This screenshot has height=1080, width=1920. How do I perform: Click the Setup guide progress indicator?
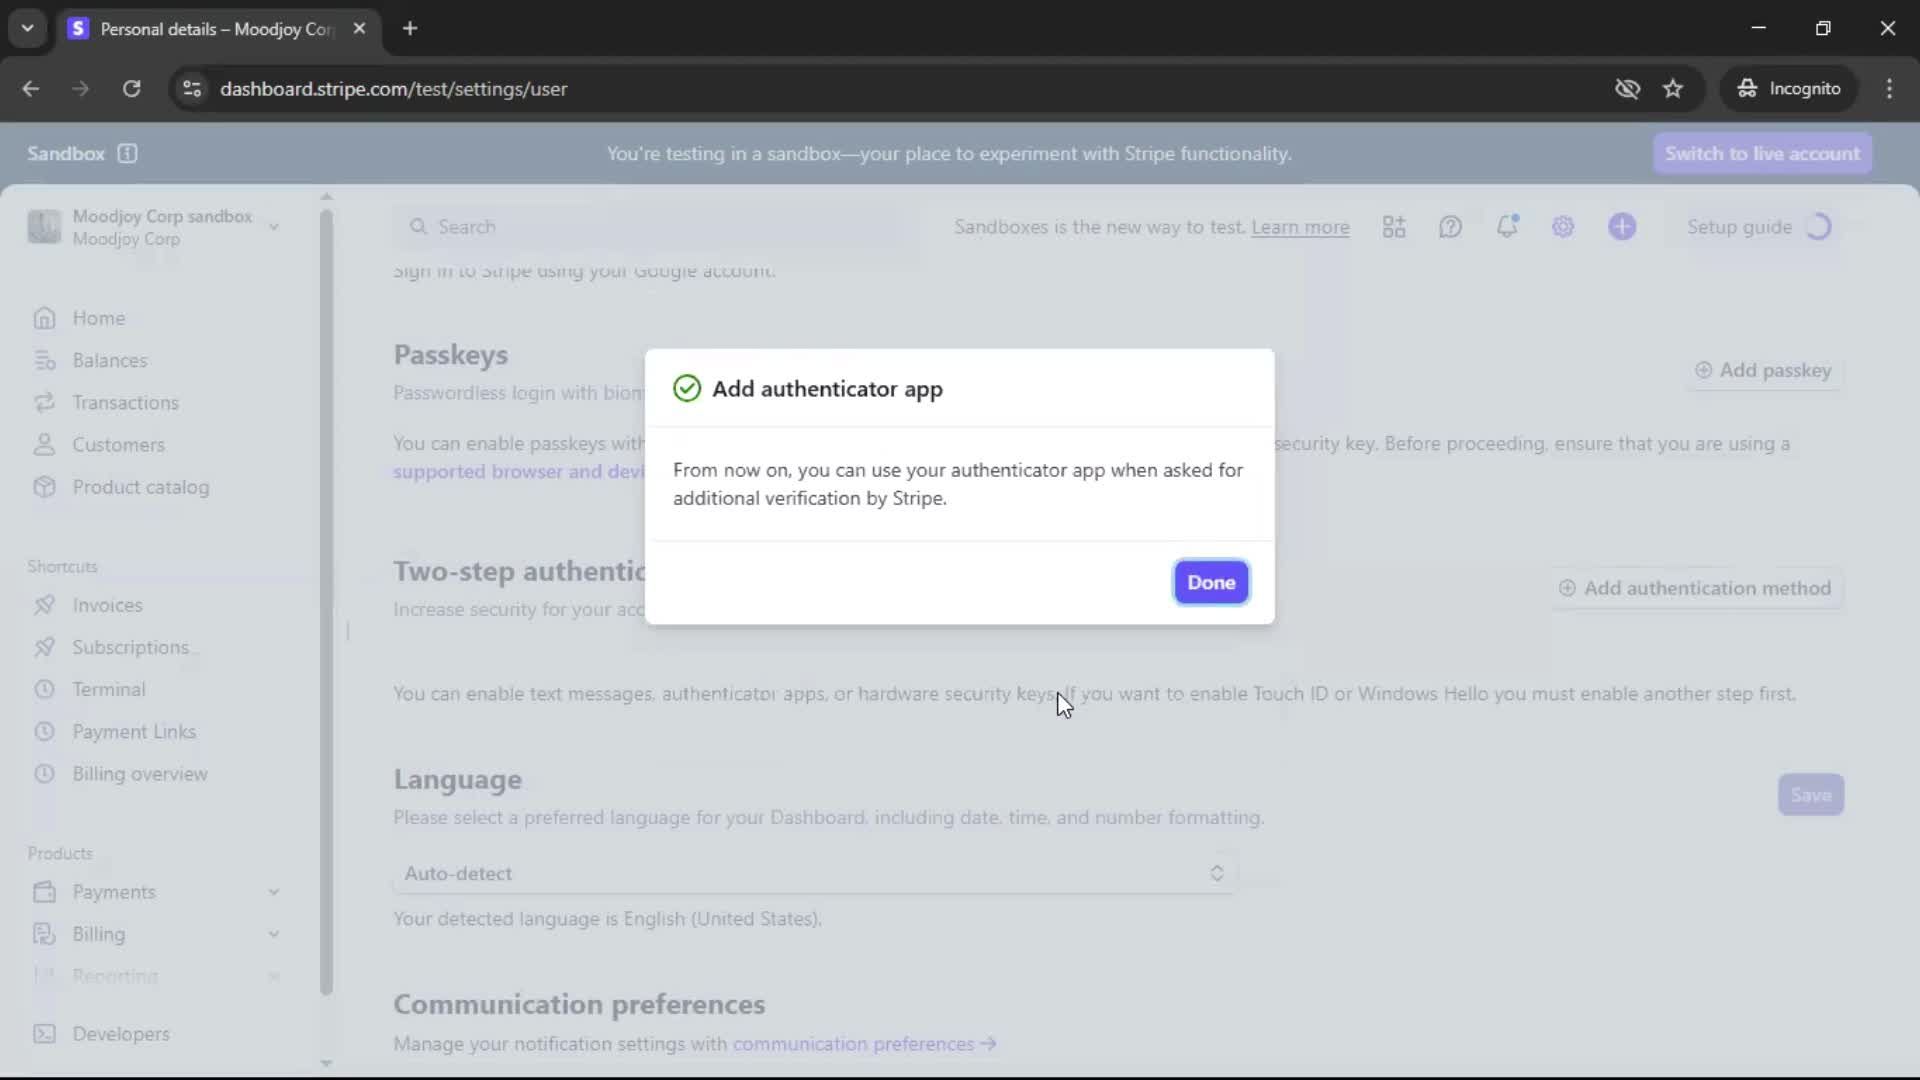click(x=1818, y=227)
